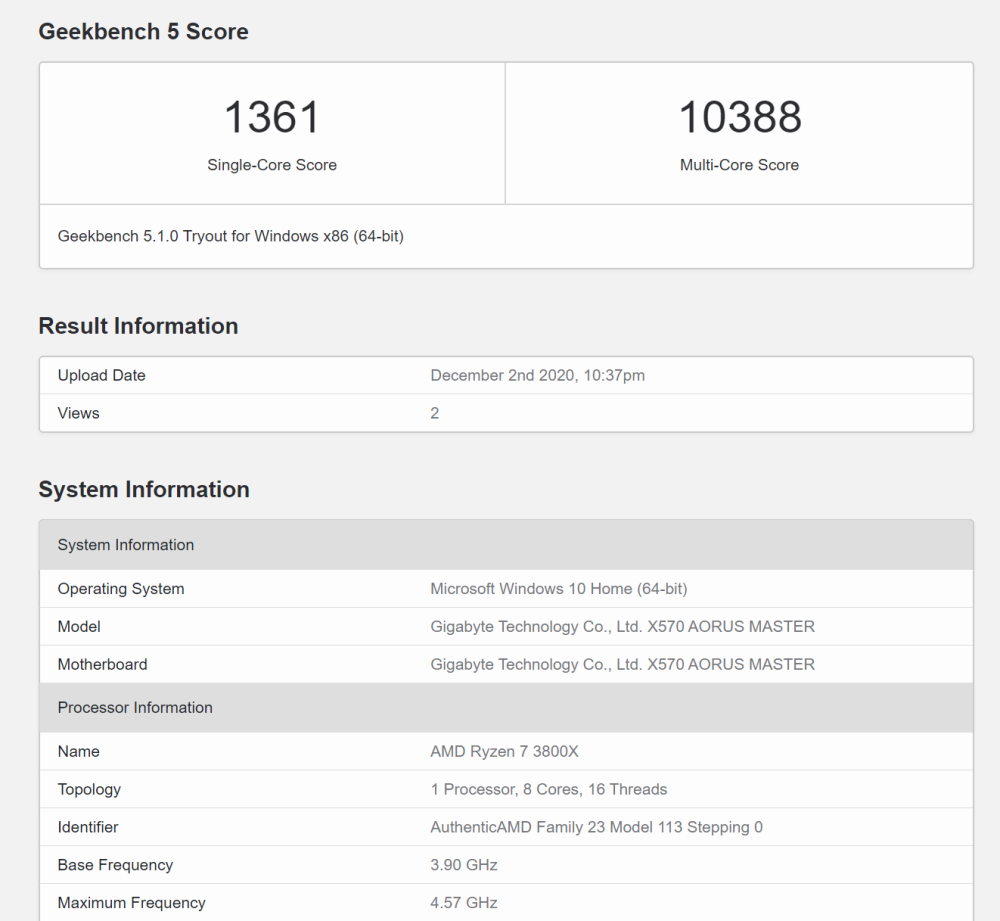
Task: Select the Microsoft Windows 10 Home value
Action: pyautogui.click(x=559, y=588)
